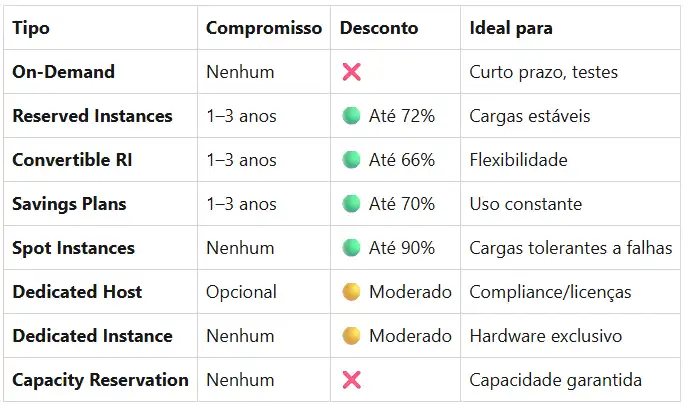
Task: Click the red X icon in On-Demand row
Action: [x=351, y=72]
